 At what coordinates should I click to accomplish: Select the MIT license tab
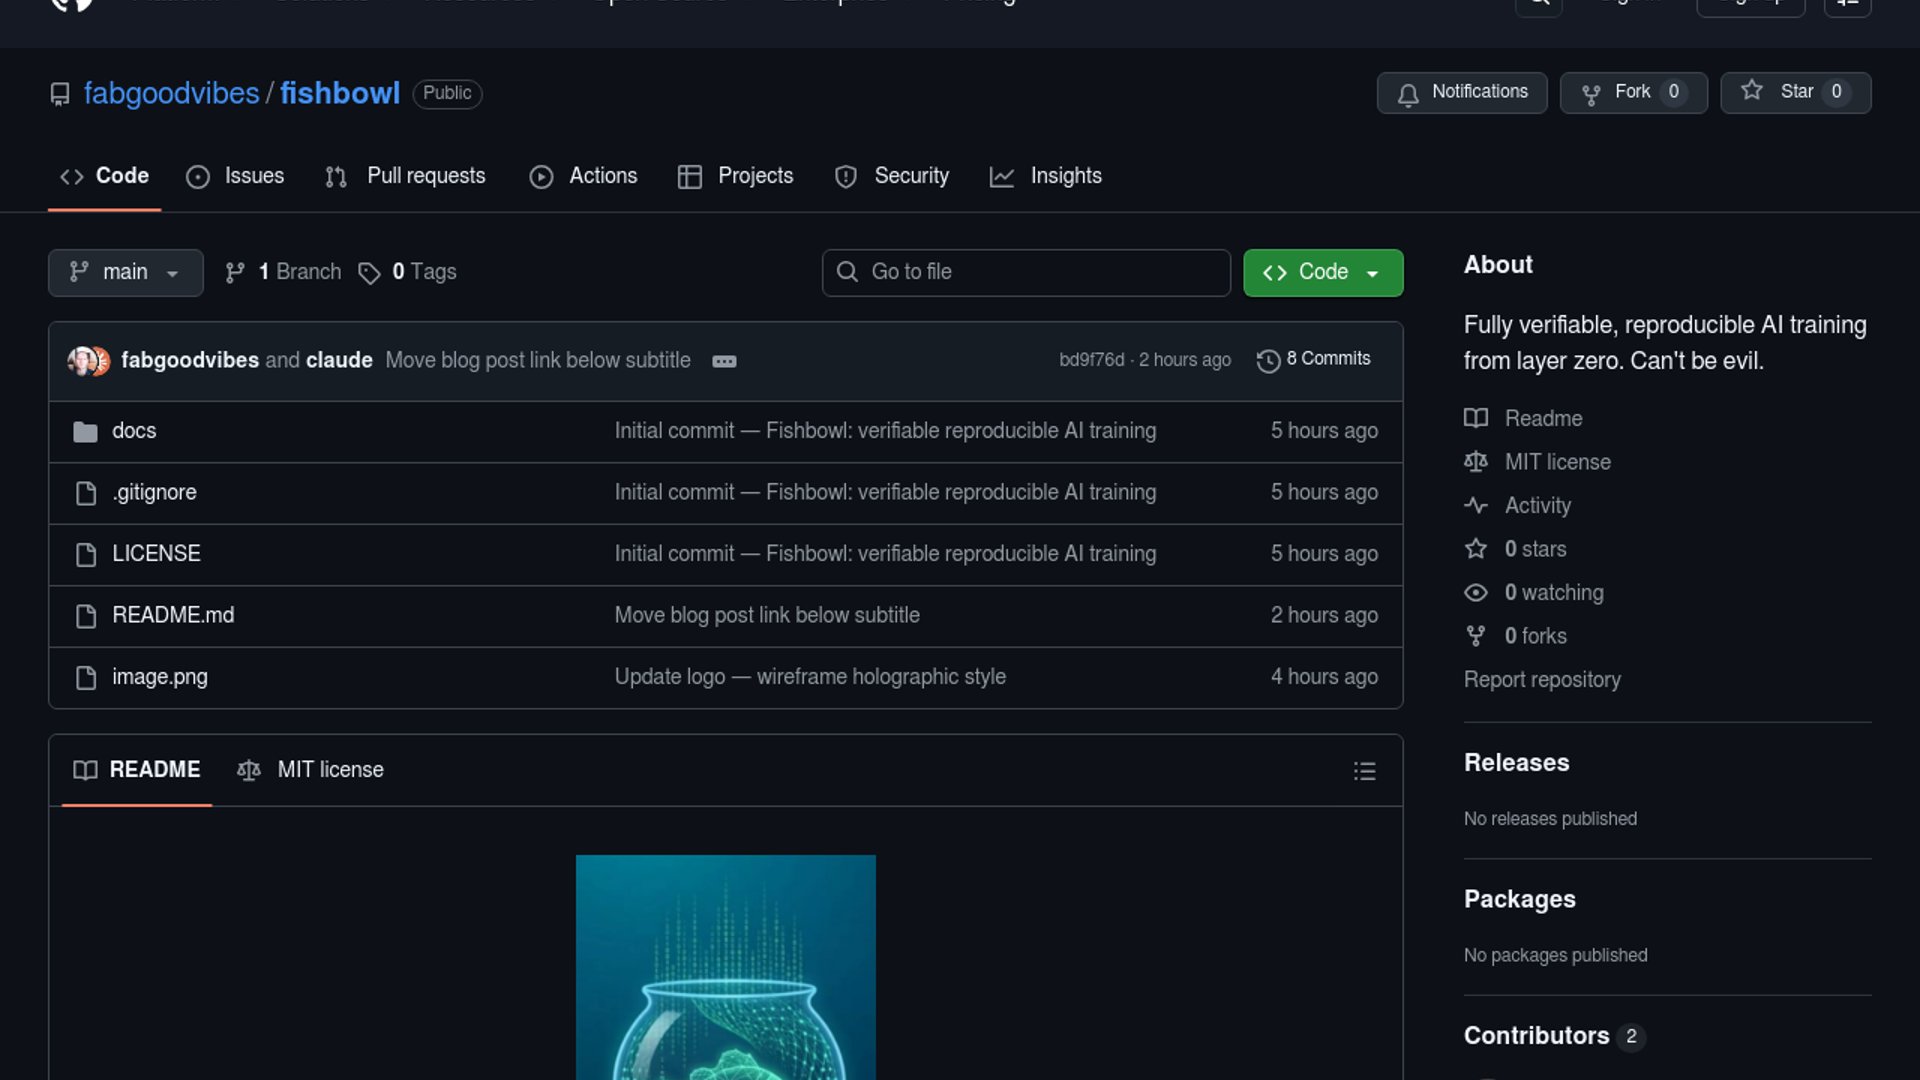[310, 770]
